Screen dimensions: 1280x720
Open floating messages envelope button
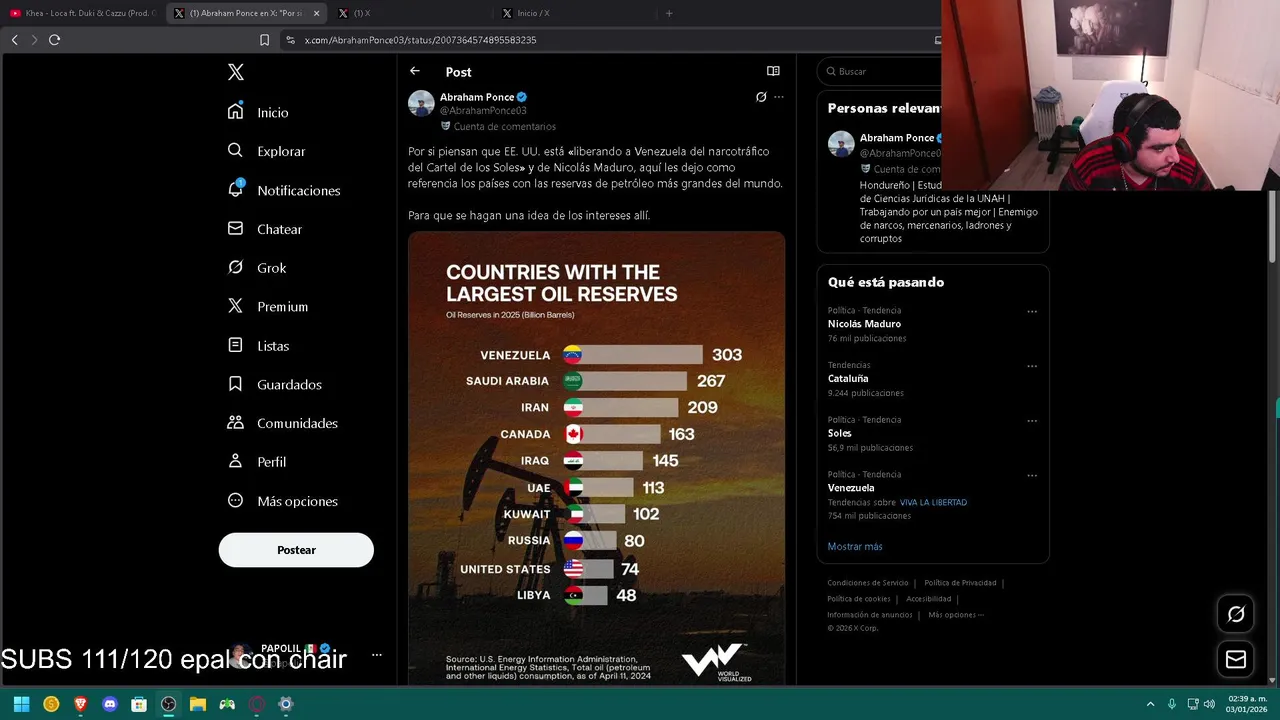point(1236,659)
